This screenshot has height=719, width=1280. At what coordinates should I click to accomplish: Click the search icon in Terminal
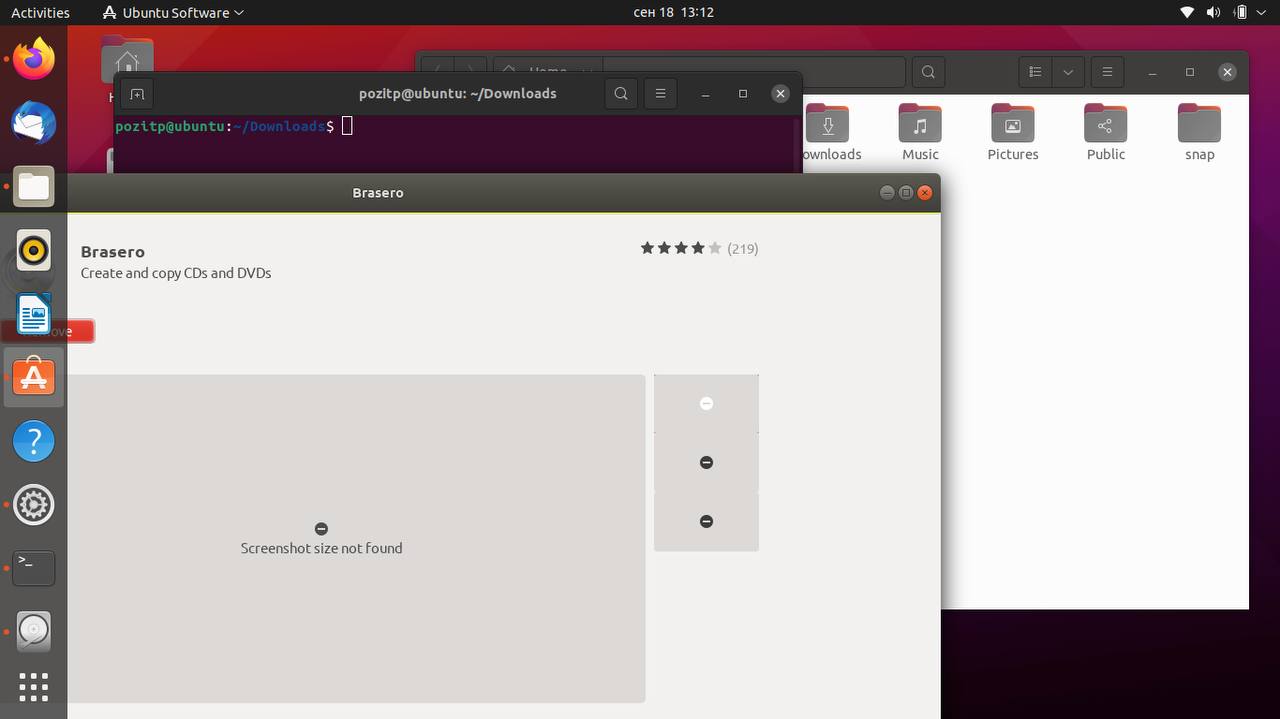coord(621,94)
